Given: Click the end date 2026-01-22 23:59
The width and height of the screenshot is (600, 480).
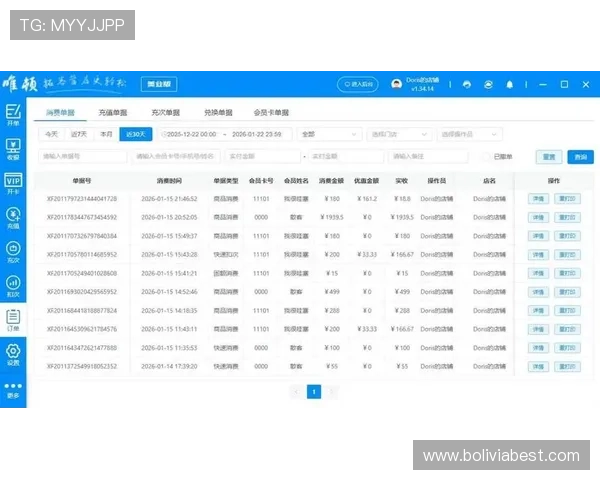Looking at the screenshot, I should (257, 134).
